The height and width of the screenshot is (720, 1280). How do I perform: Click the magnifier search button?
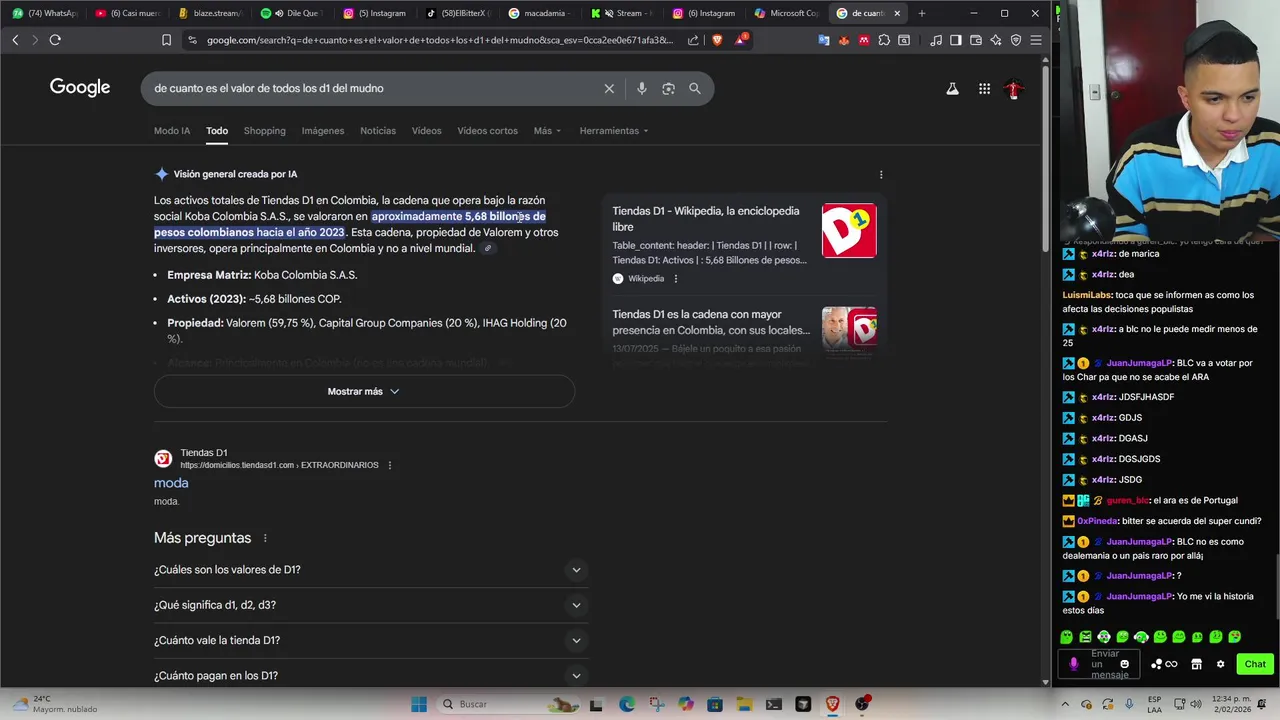(695, 88)
